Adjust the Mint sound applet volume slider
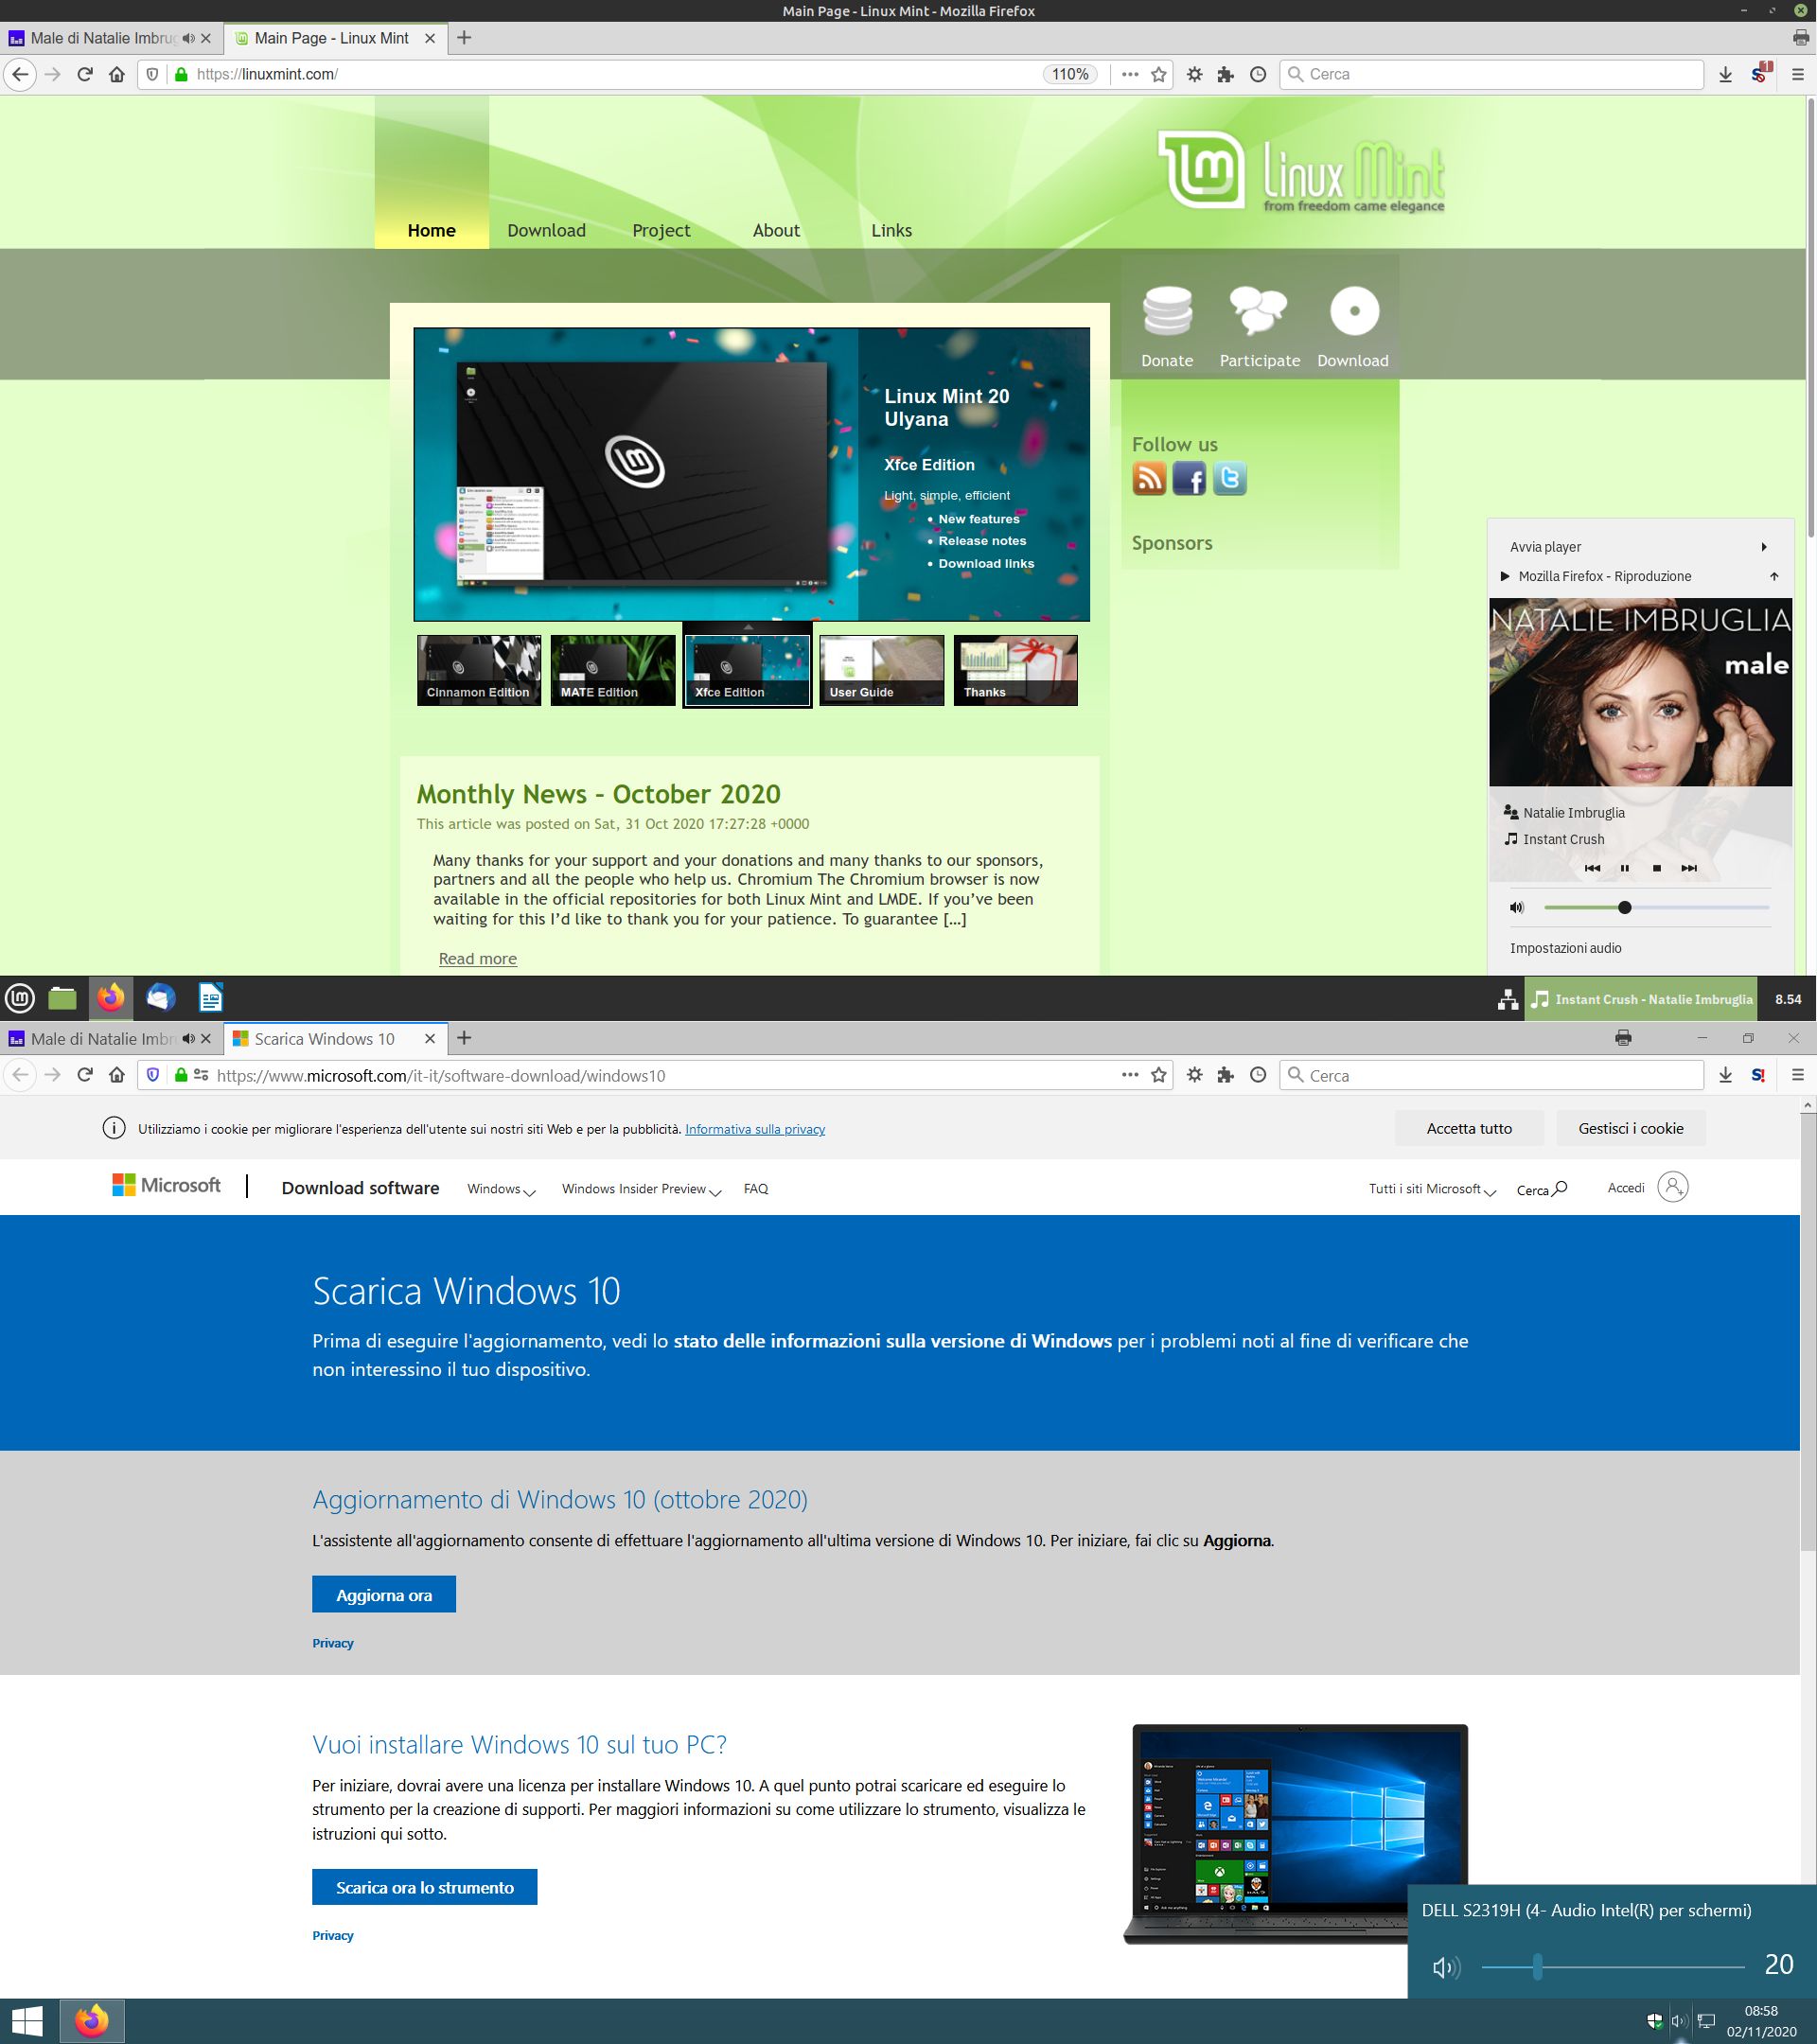Viewport: 1817px width, 2044px height. click(x=1656, y=907)
